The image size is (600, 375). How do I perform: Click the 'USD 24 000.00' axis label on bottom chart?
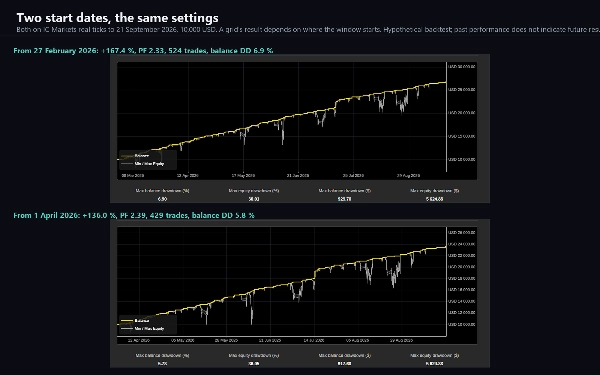coord(461,244)
